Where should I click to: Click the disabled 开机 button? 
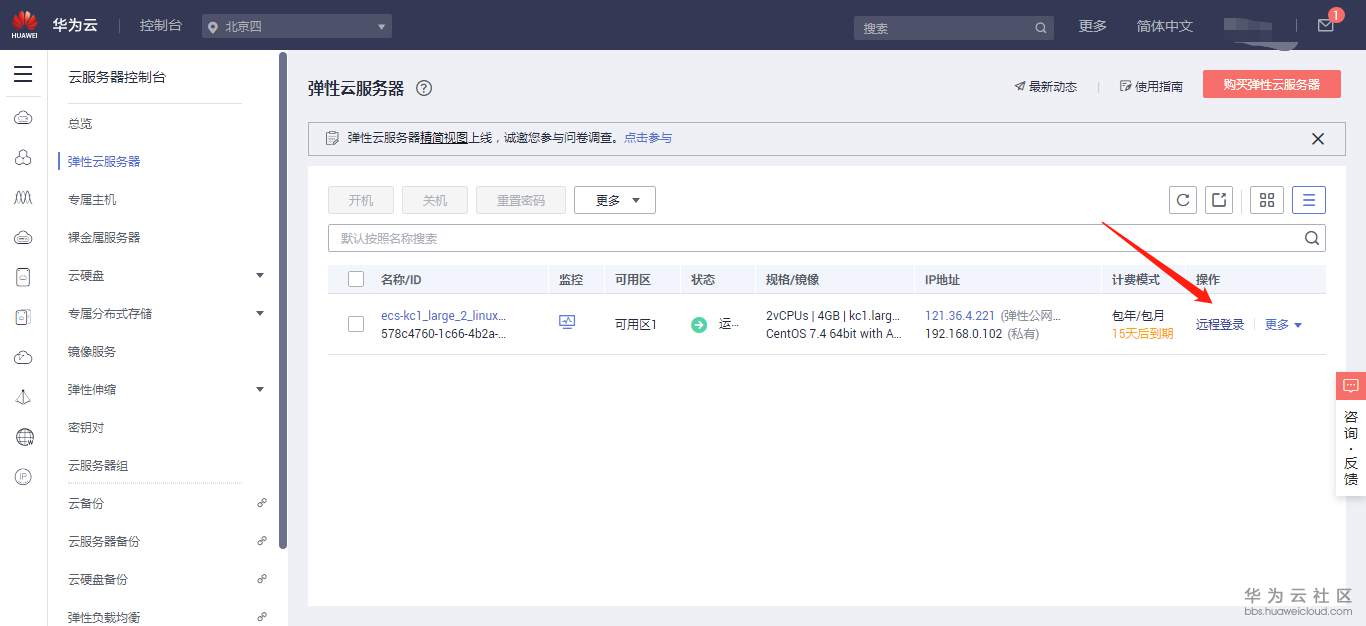[x=361, y=200]
